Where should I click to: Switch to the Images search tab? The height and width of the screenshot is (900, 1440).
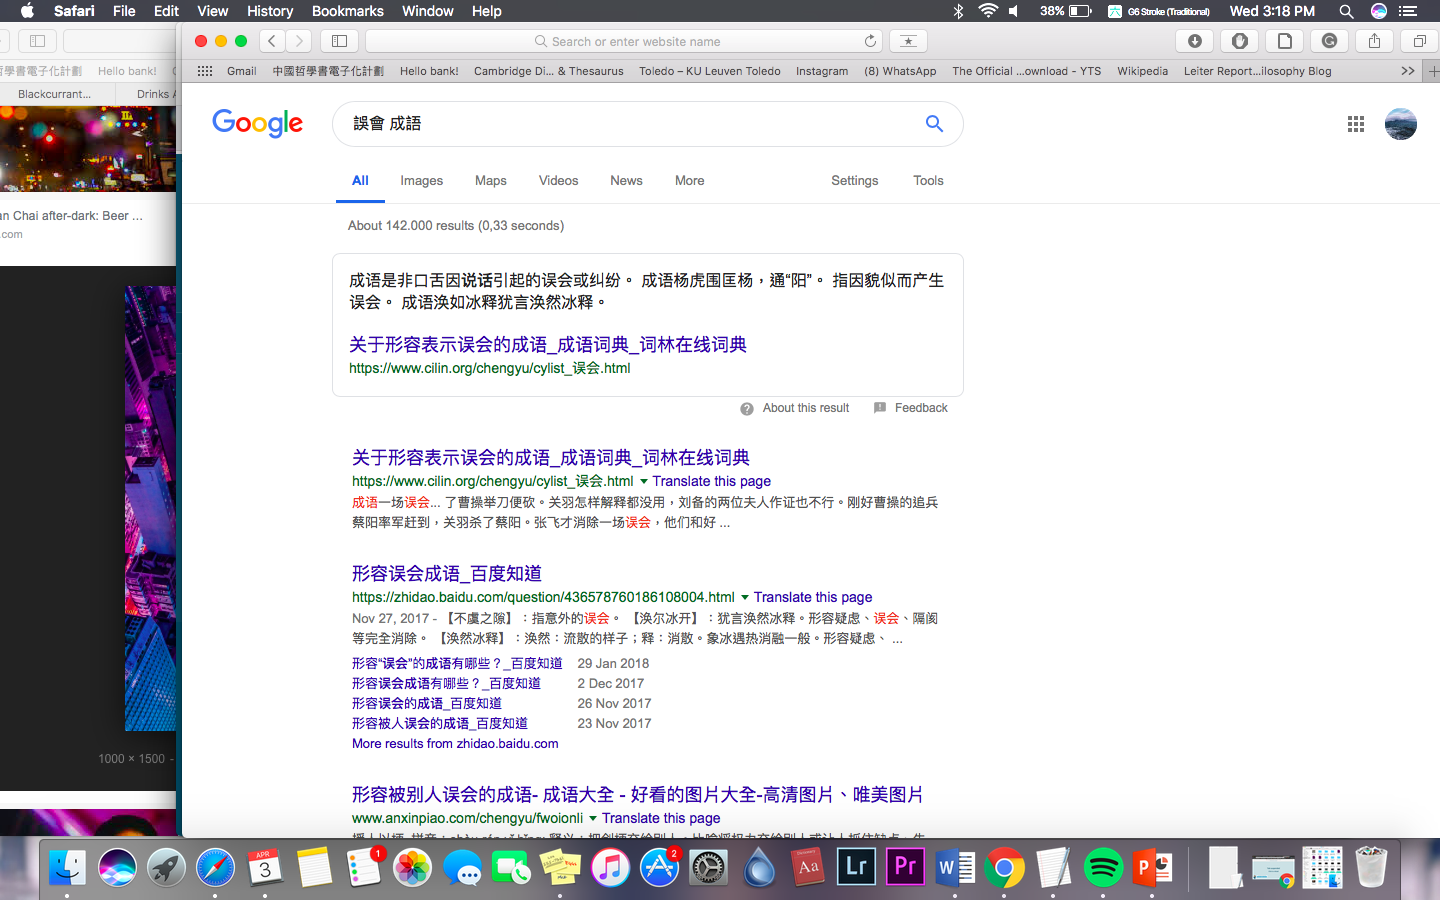pyautogui.click(x=421, y=181)
